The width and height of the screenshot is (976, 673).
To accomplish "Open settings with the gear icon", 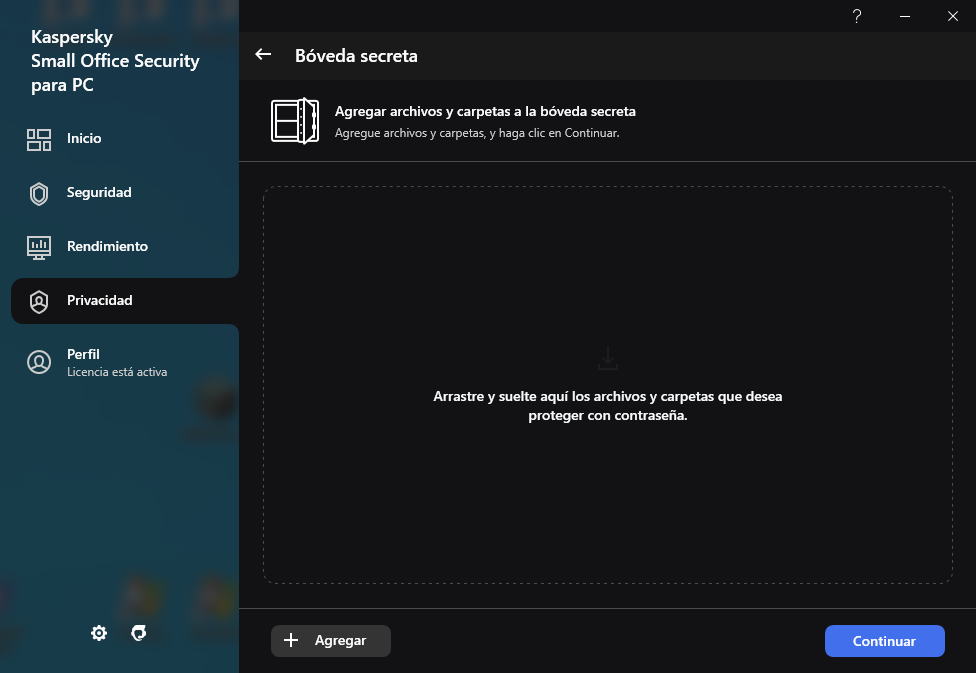I will click(x=99, y=633).
